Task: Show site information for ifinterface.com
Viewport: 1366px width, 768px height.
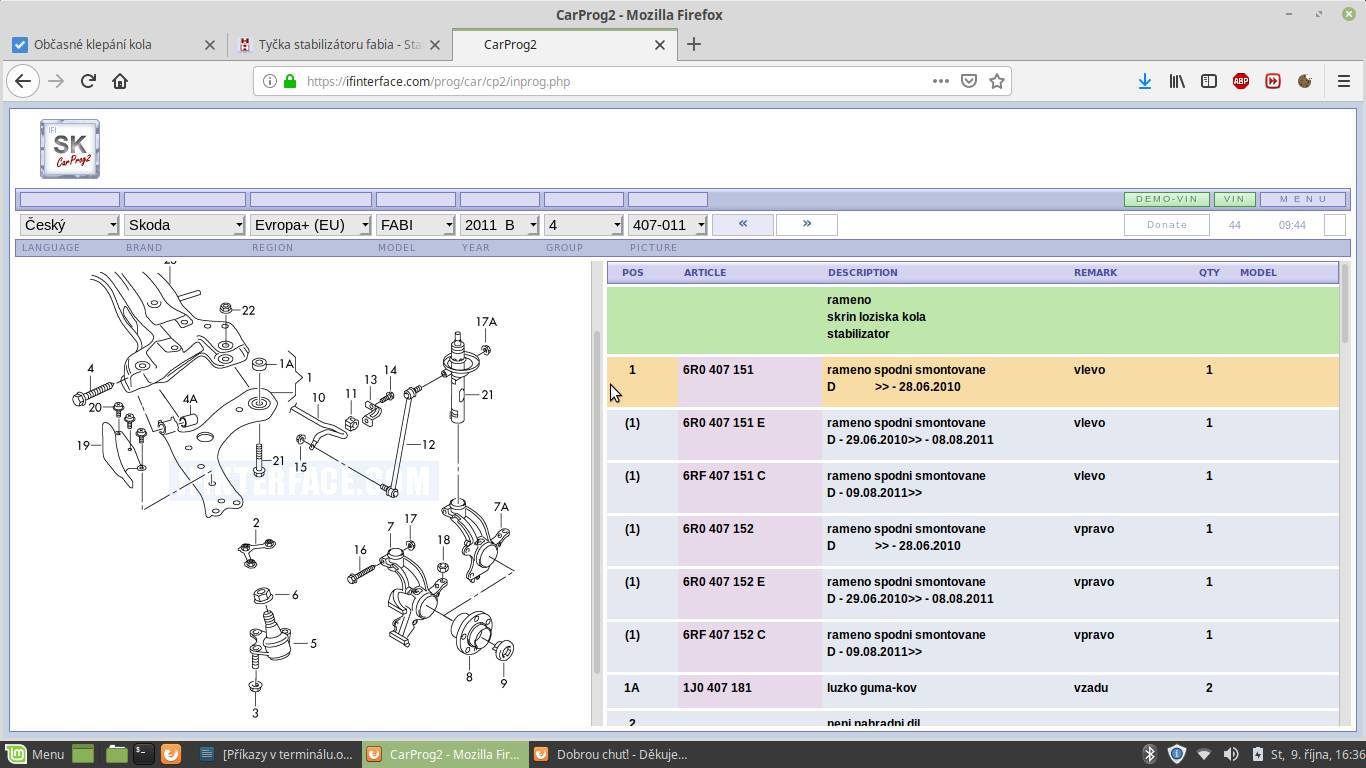Action: point(270,81)
